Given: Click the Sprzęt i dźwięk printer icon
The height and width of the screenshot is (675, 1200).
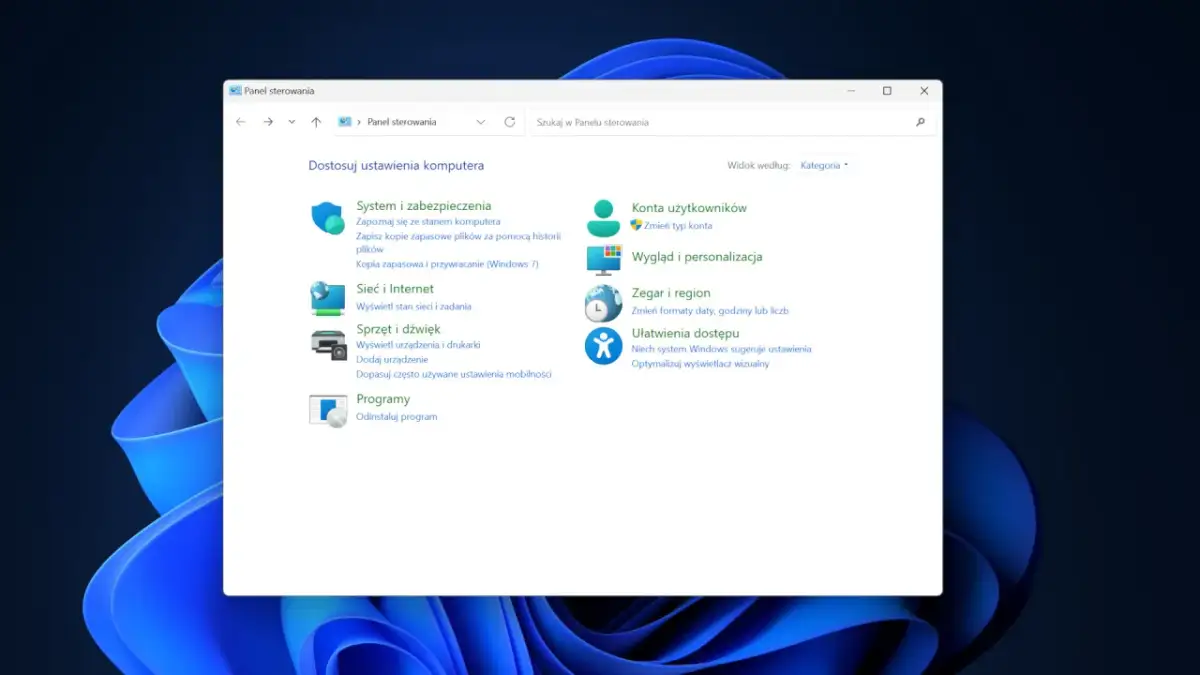Looking at the screenshot, I should click(327, 344).
